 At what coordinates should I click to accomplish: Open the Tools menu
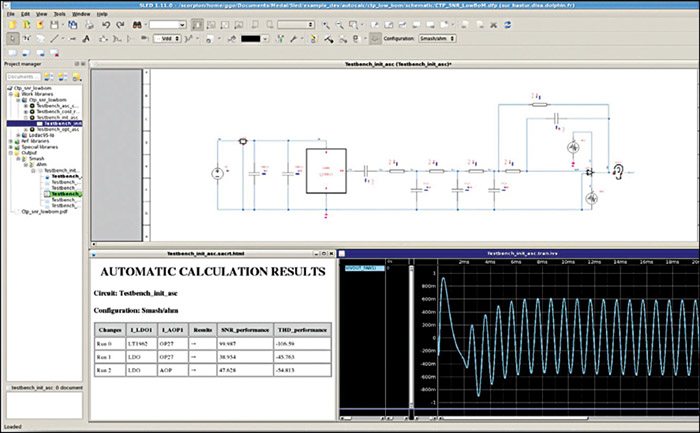click(59, 14)
